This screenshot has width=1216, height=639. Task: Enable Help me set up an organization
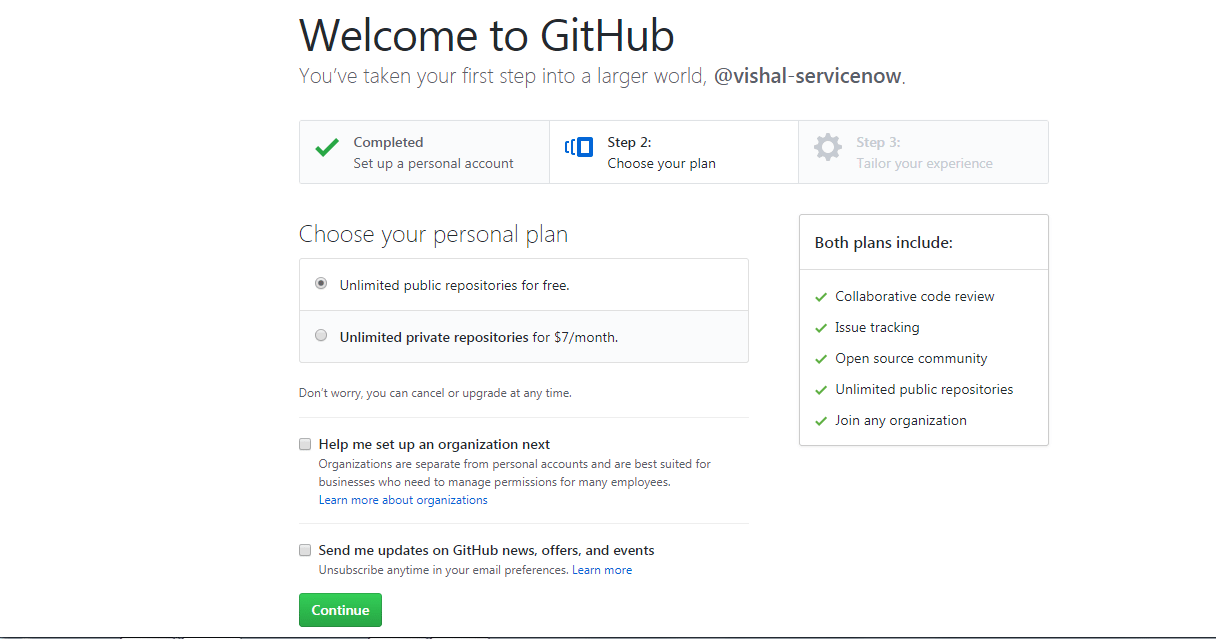305,444
